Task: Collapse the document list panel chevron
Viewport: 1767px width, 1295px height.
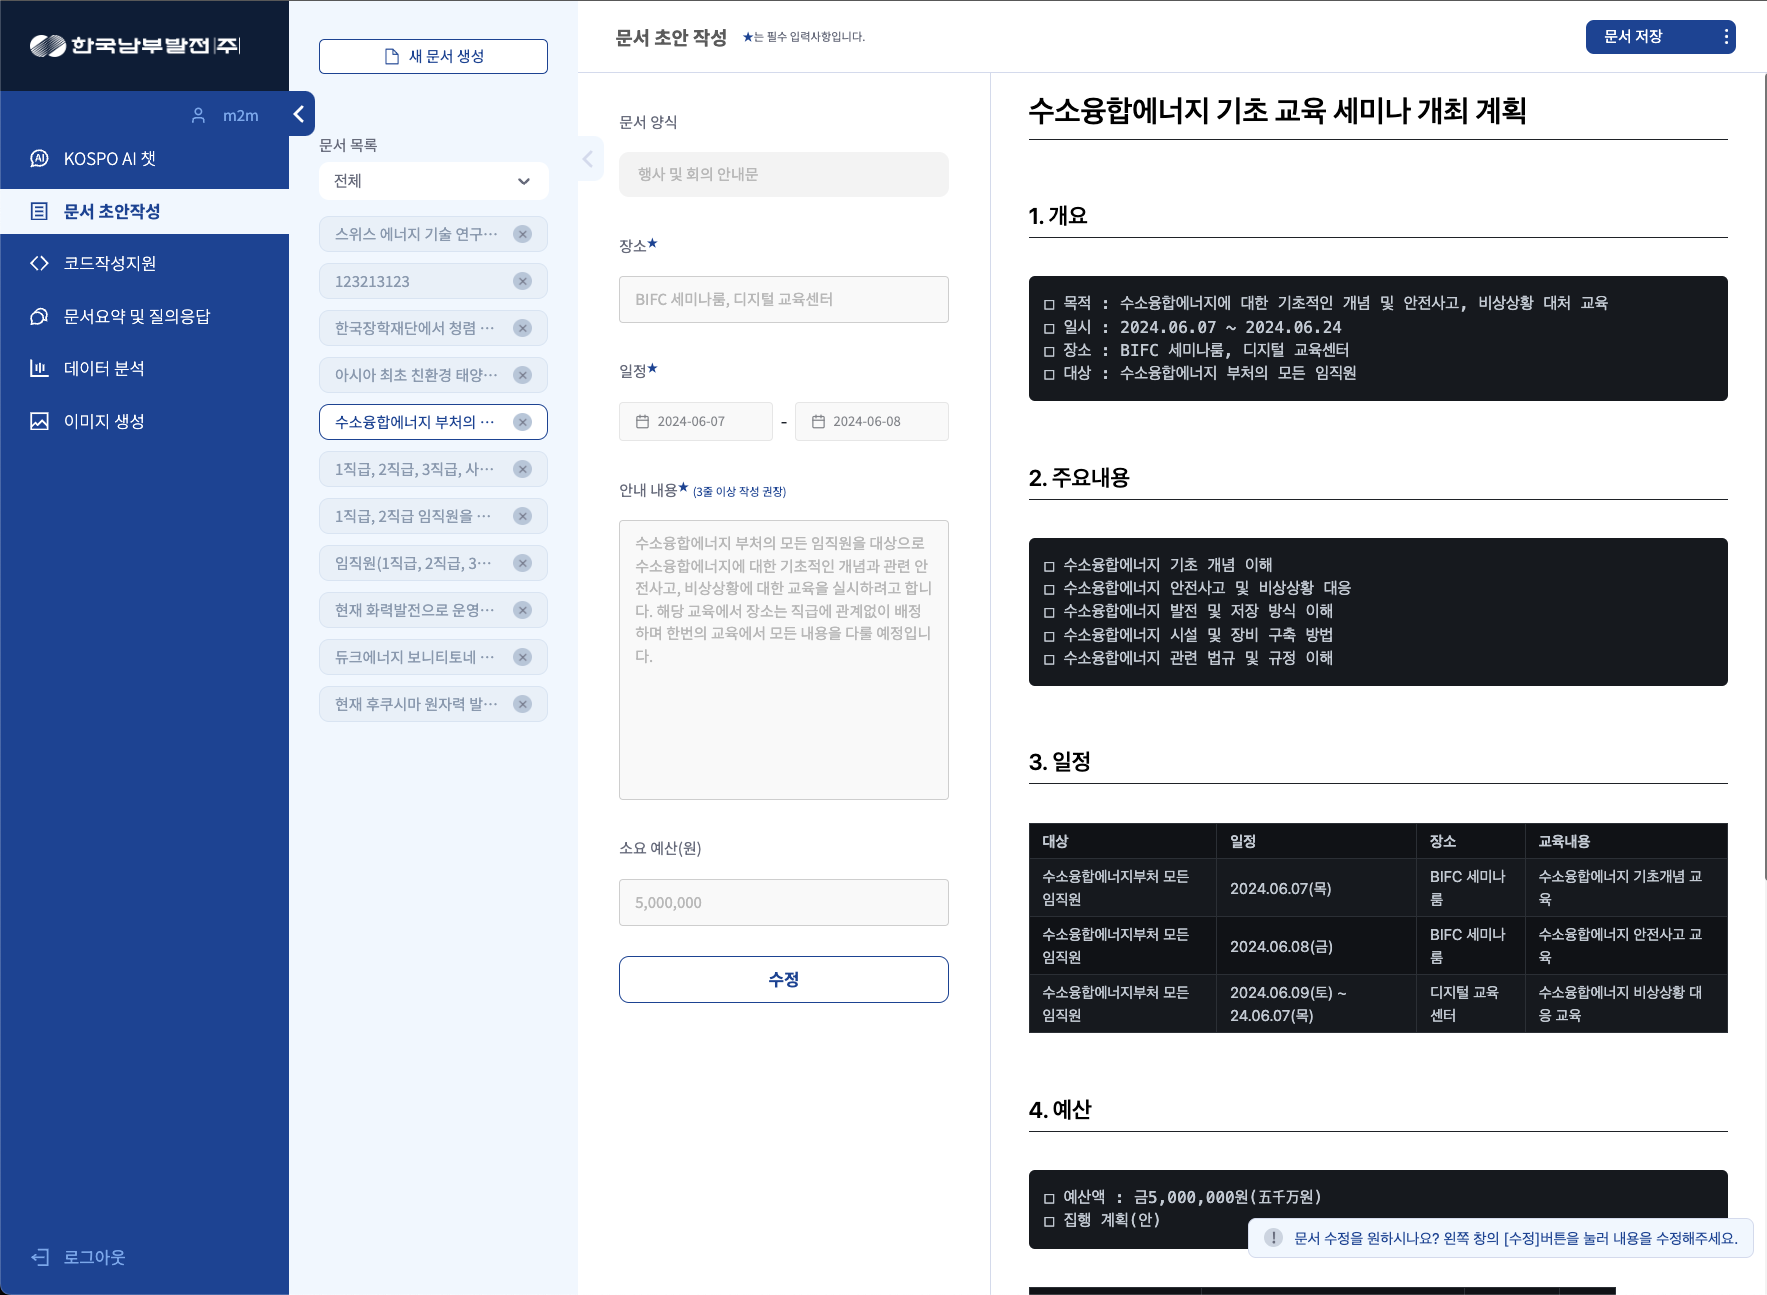Action: [589, 158]
